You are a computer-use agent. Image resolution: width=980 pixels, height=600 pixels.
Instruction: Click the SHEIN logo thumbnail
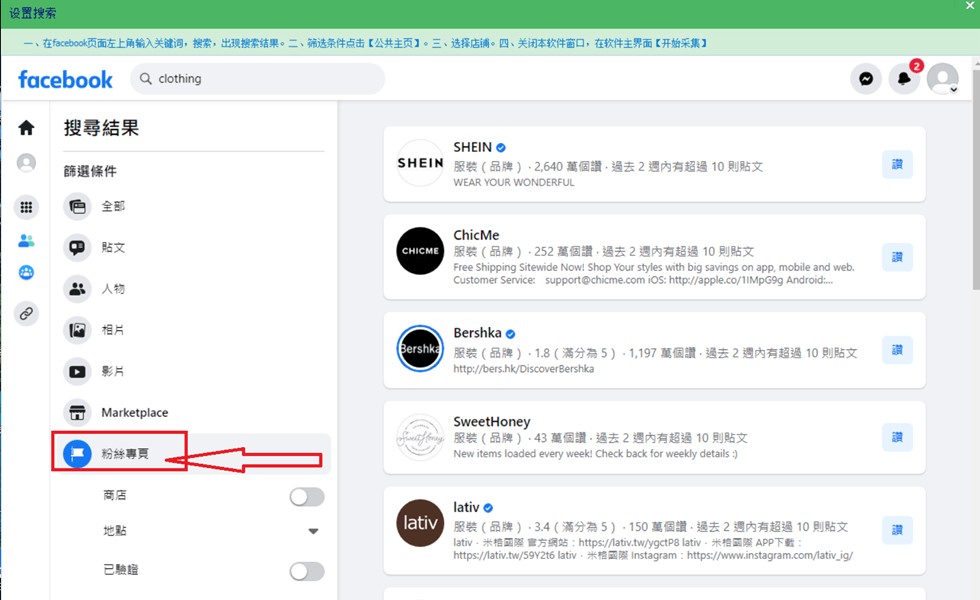coord(420,162)
